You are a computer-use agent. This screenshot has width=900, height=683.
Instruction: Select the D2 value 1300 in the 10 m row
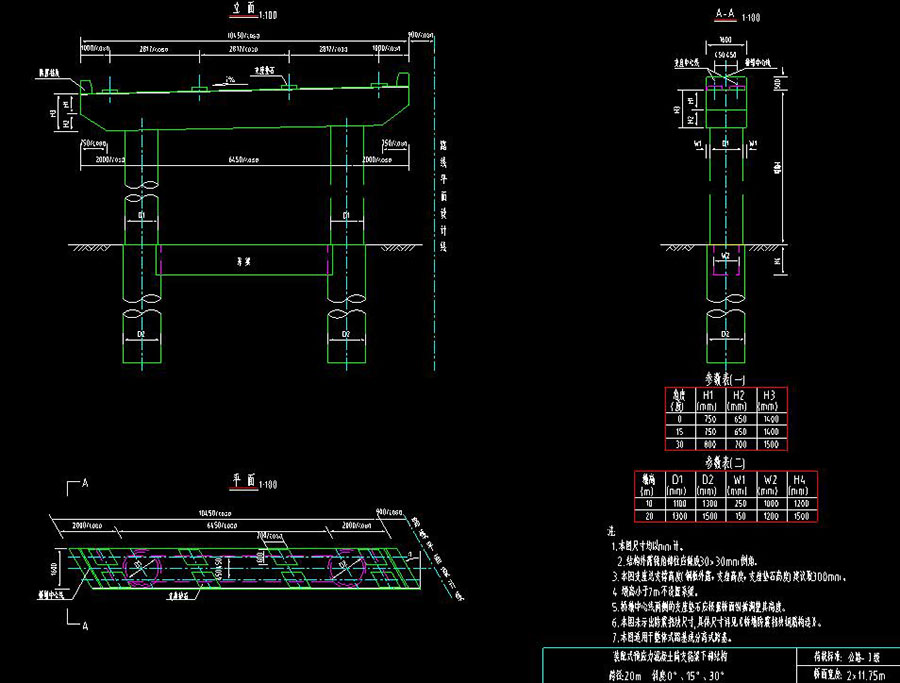[x=709, y=503]
